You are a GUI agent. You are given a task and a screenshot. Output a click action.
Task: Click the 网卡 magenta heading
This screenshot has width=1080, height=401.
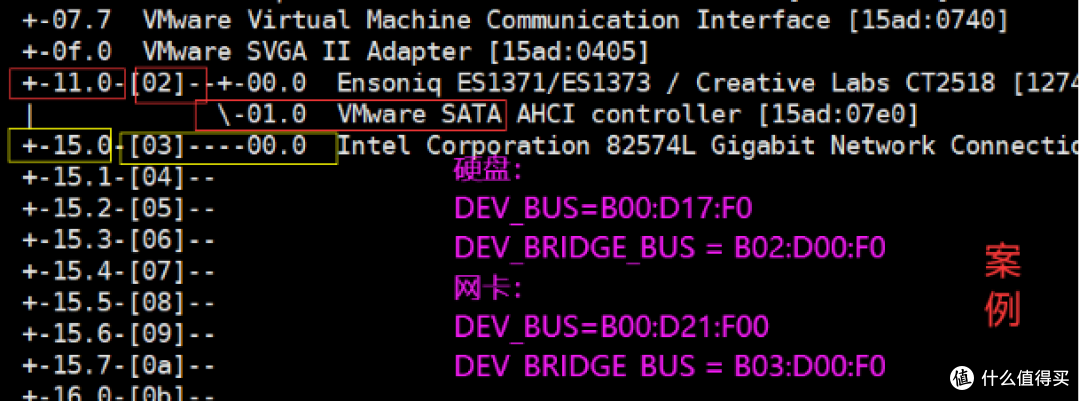click(487, 289)
